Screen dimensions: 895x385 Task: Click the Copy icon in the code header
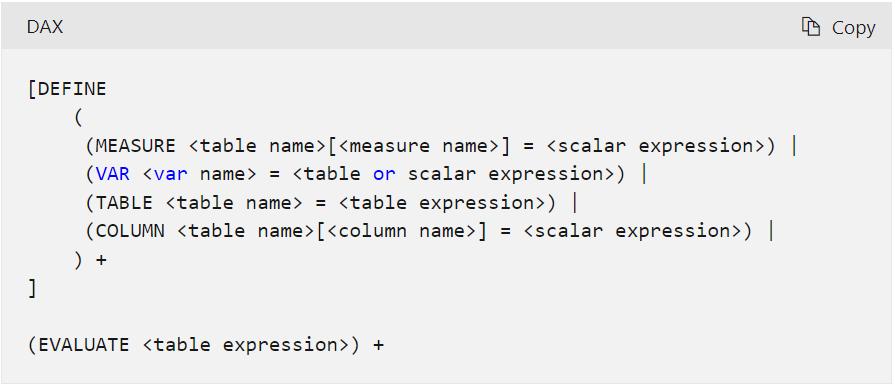[x=811, y=27]
